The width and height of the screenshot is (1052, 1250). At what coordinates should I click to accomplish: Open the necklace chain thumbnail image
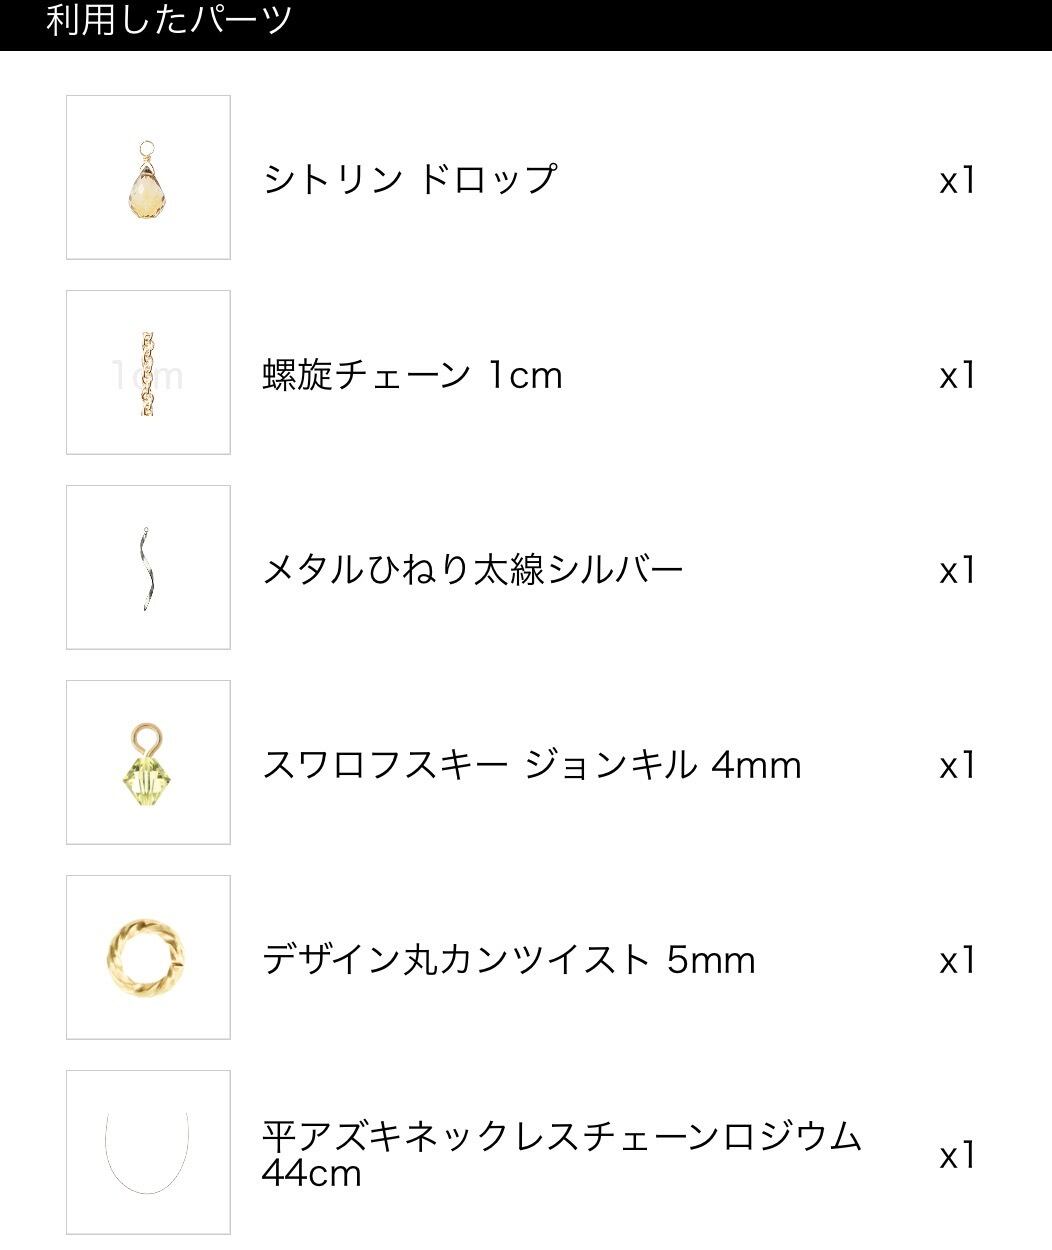(x=148, y=1153)
